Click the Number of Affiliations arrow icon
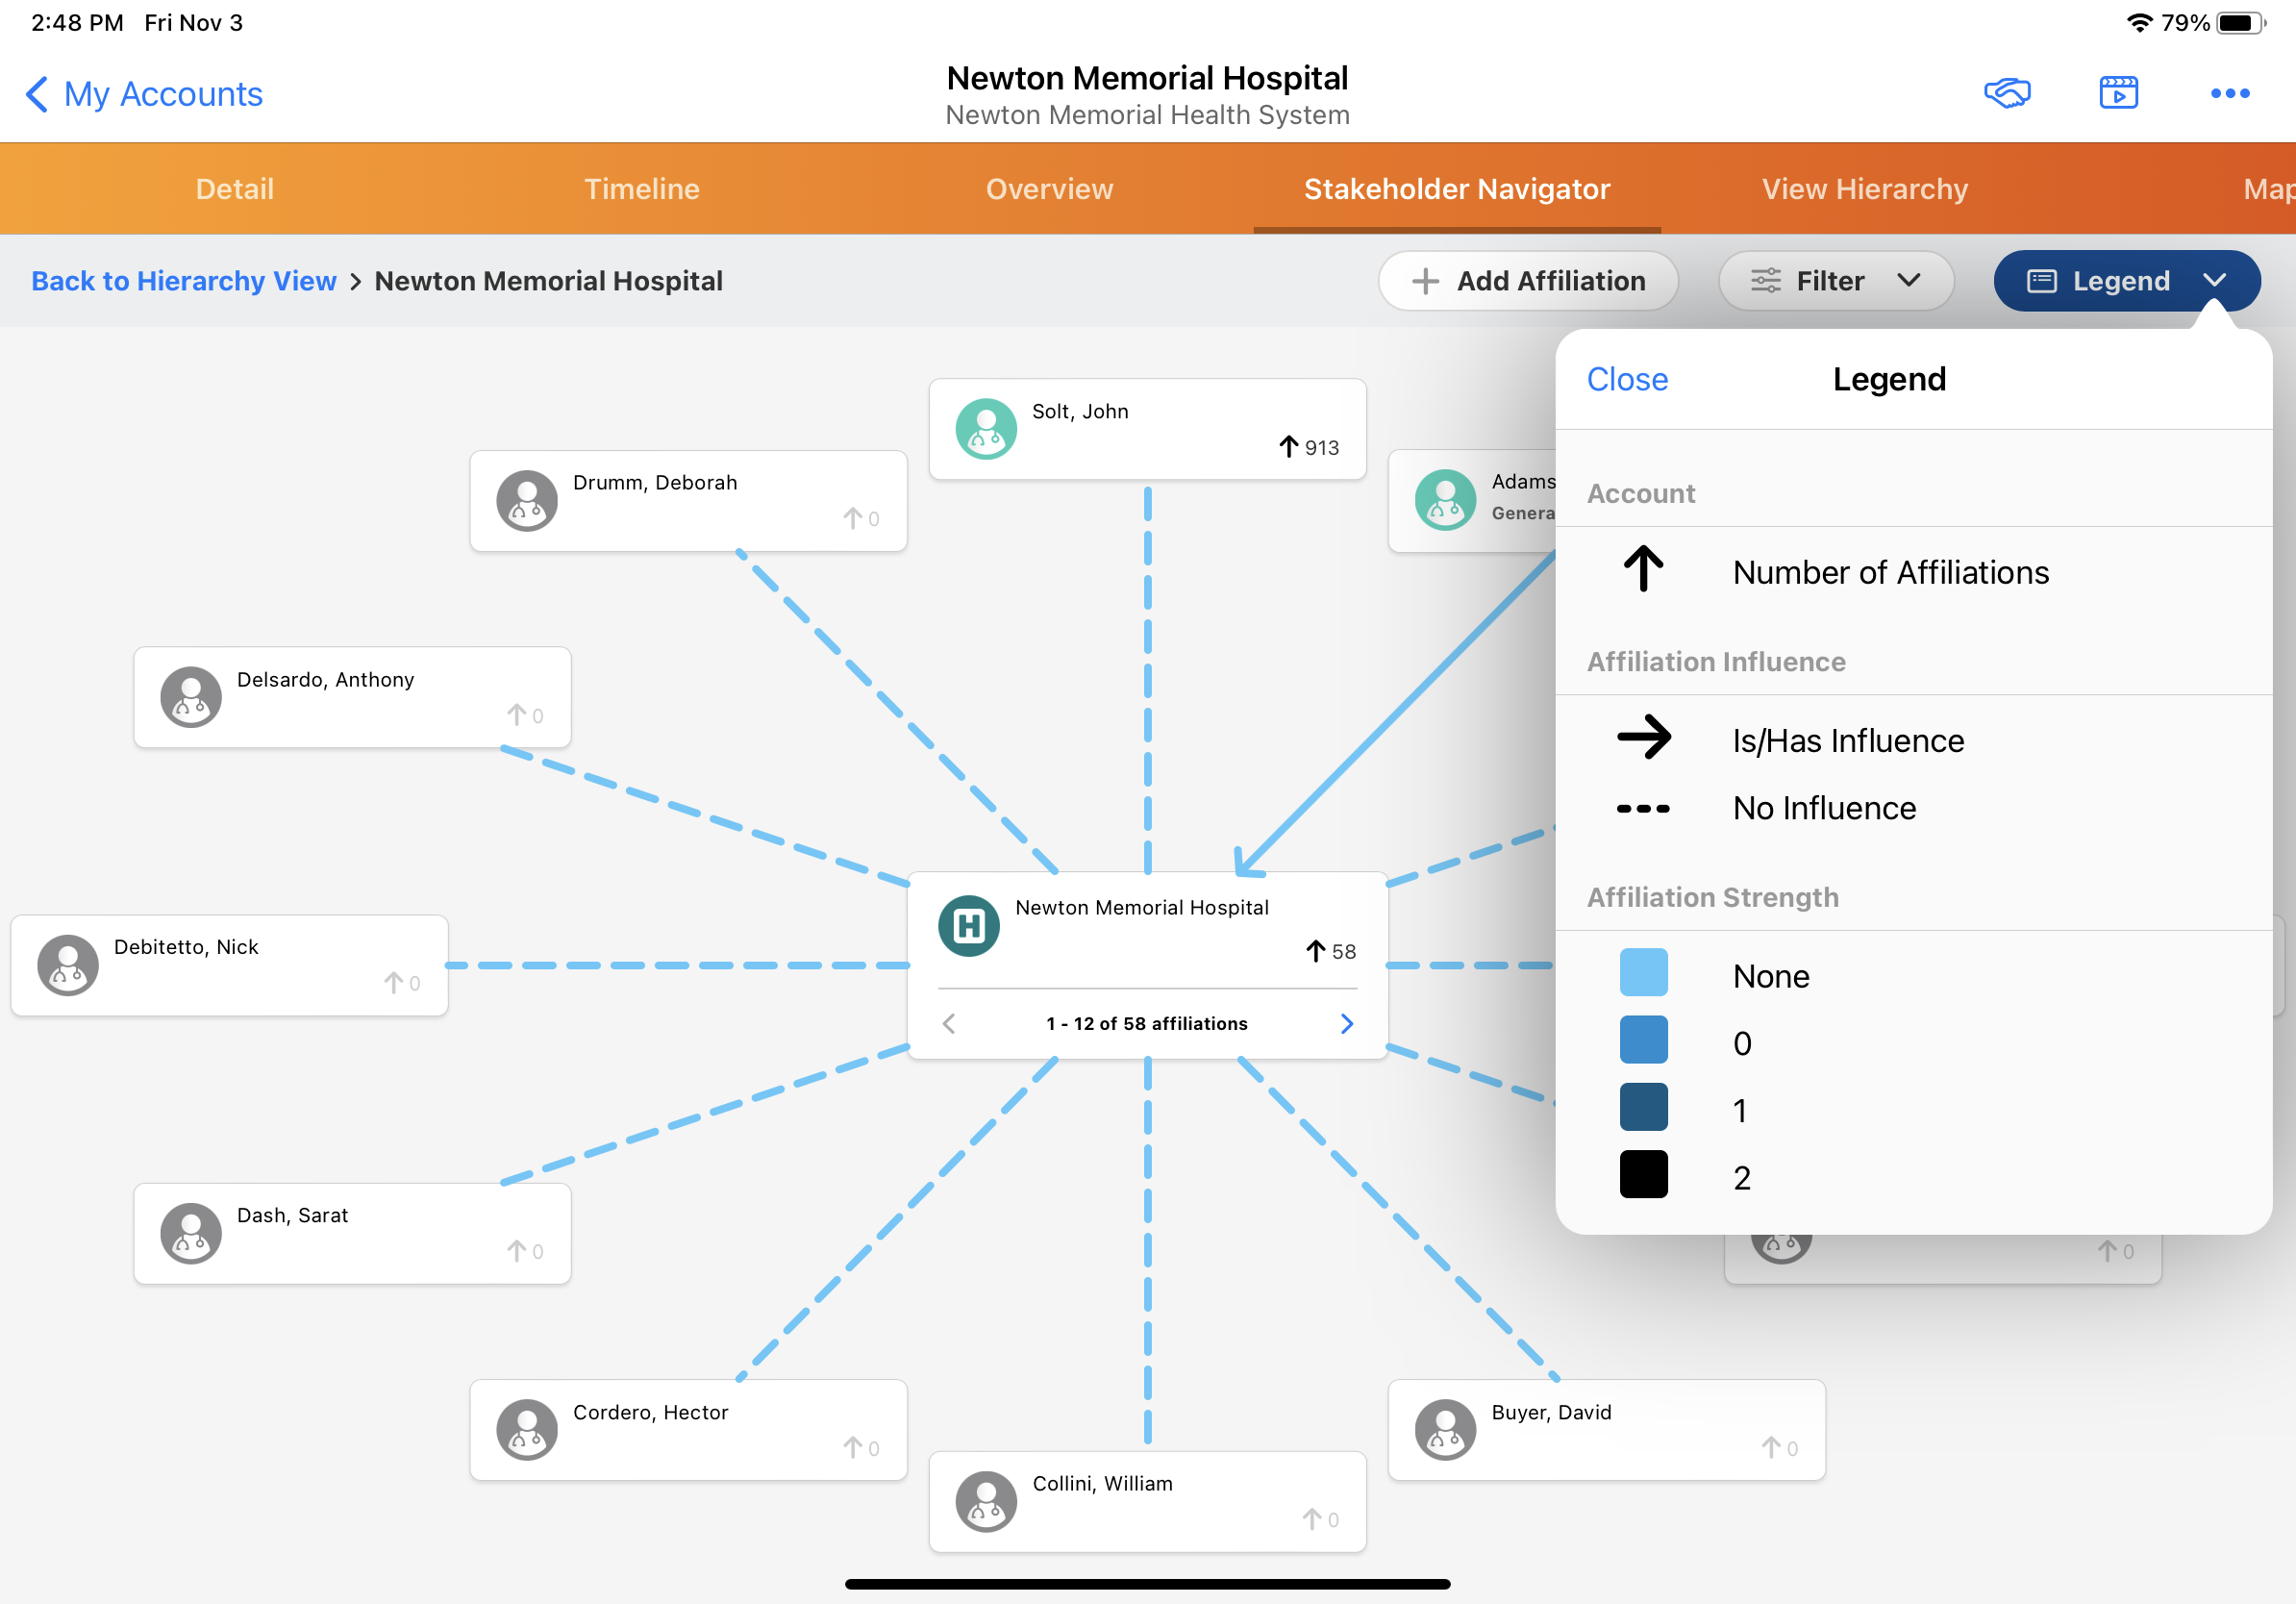The width and height of the screenshot is (2296, 1604). point(1642,570)
